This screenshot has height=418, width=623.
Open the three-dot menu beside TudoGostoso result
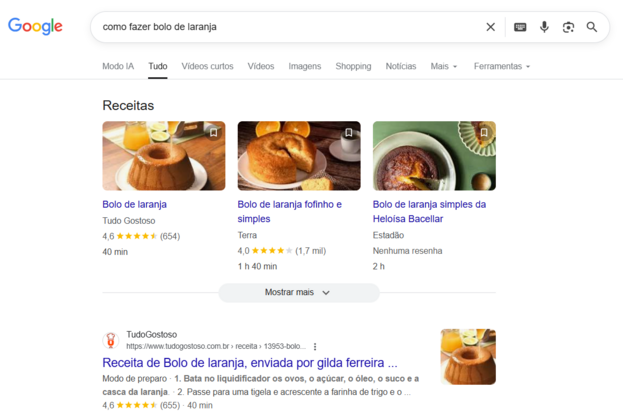coord(315,347)
